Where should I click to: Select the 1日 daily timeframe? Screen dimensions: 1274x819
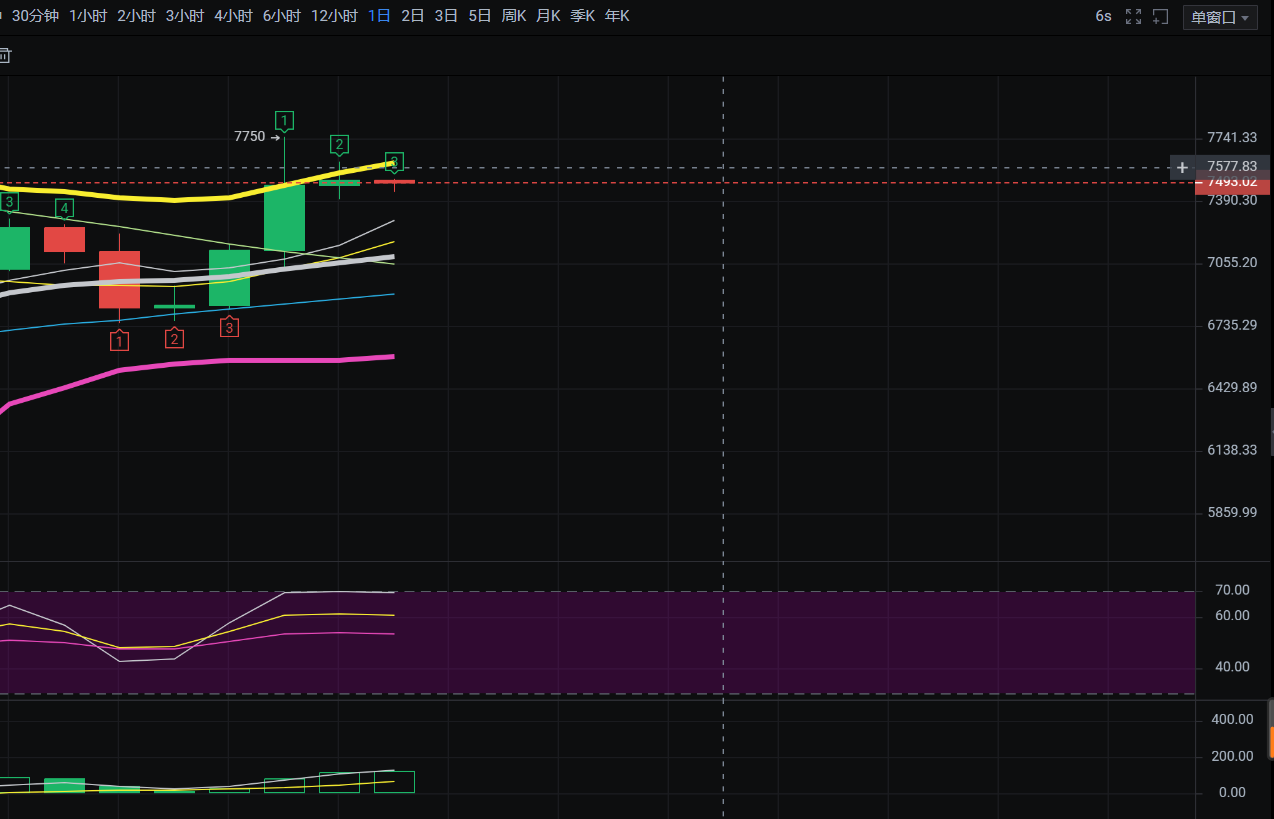379,16
